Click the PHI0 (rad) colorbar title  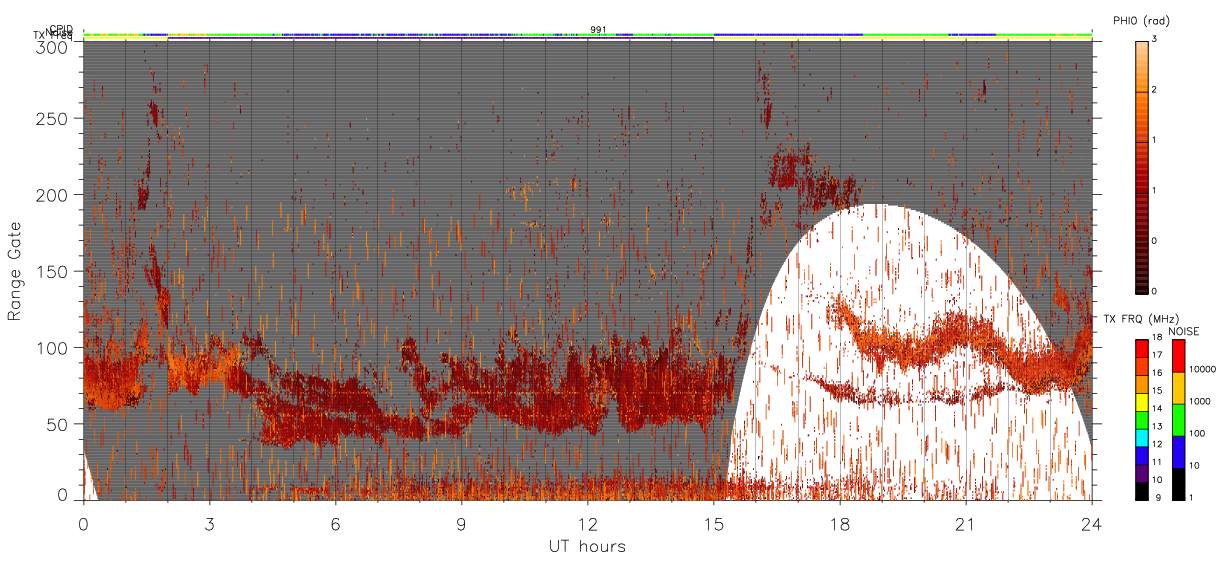point(1141,21)
